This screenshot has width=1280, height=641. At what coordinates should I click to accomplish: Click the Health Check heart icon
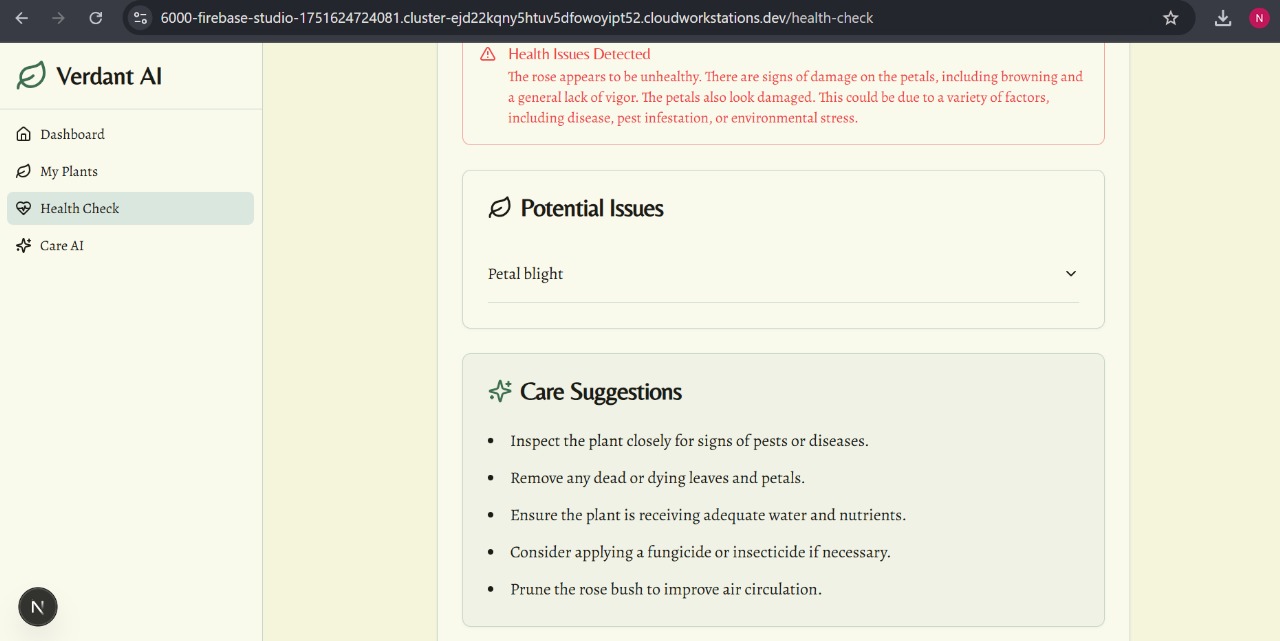pos(24,208)
